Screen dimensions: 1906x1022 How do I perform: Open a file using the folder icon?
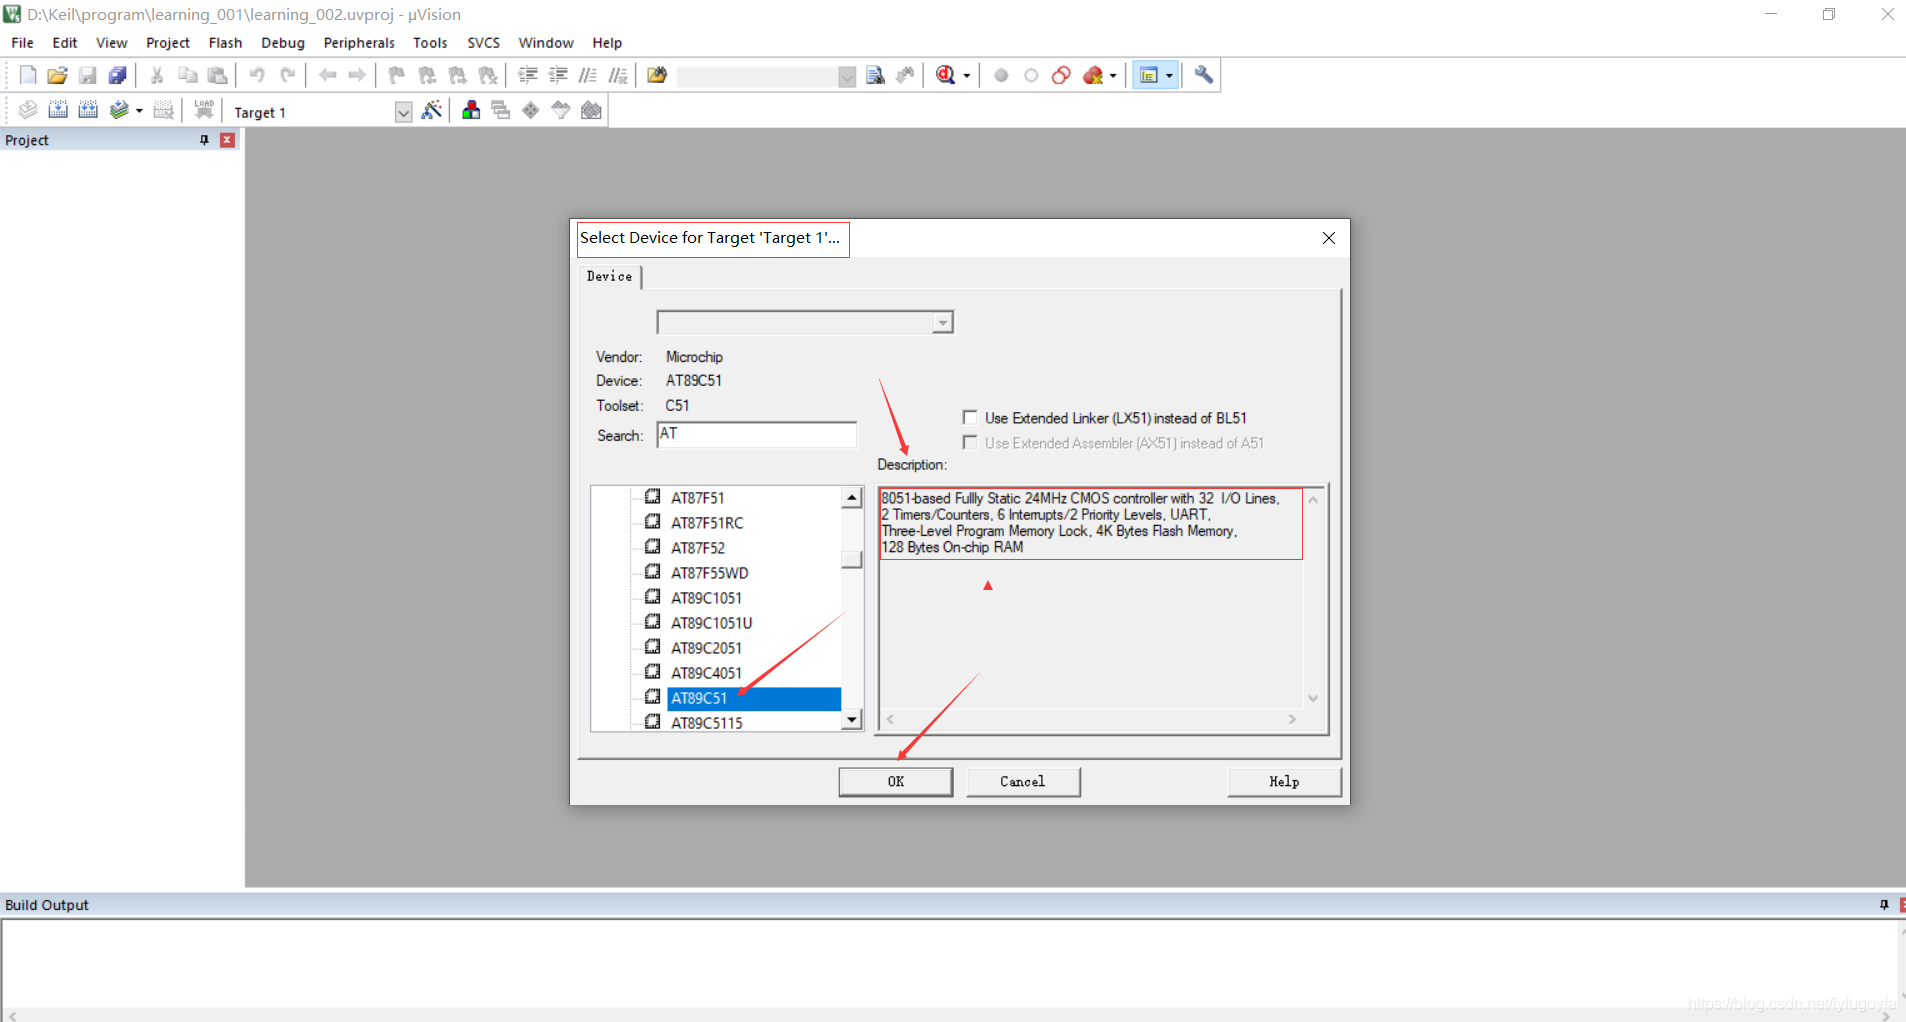tap(58, 75)
